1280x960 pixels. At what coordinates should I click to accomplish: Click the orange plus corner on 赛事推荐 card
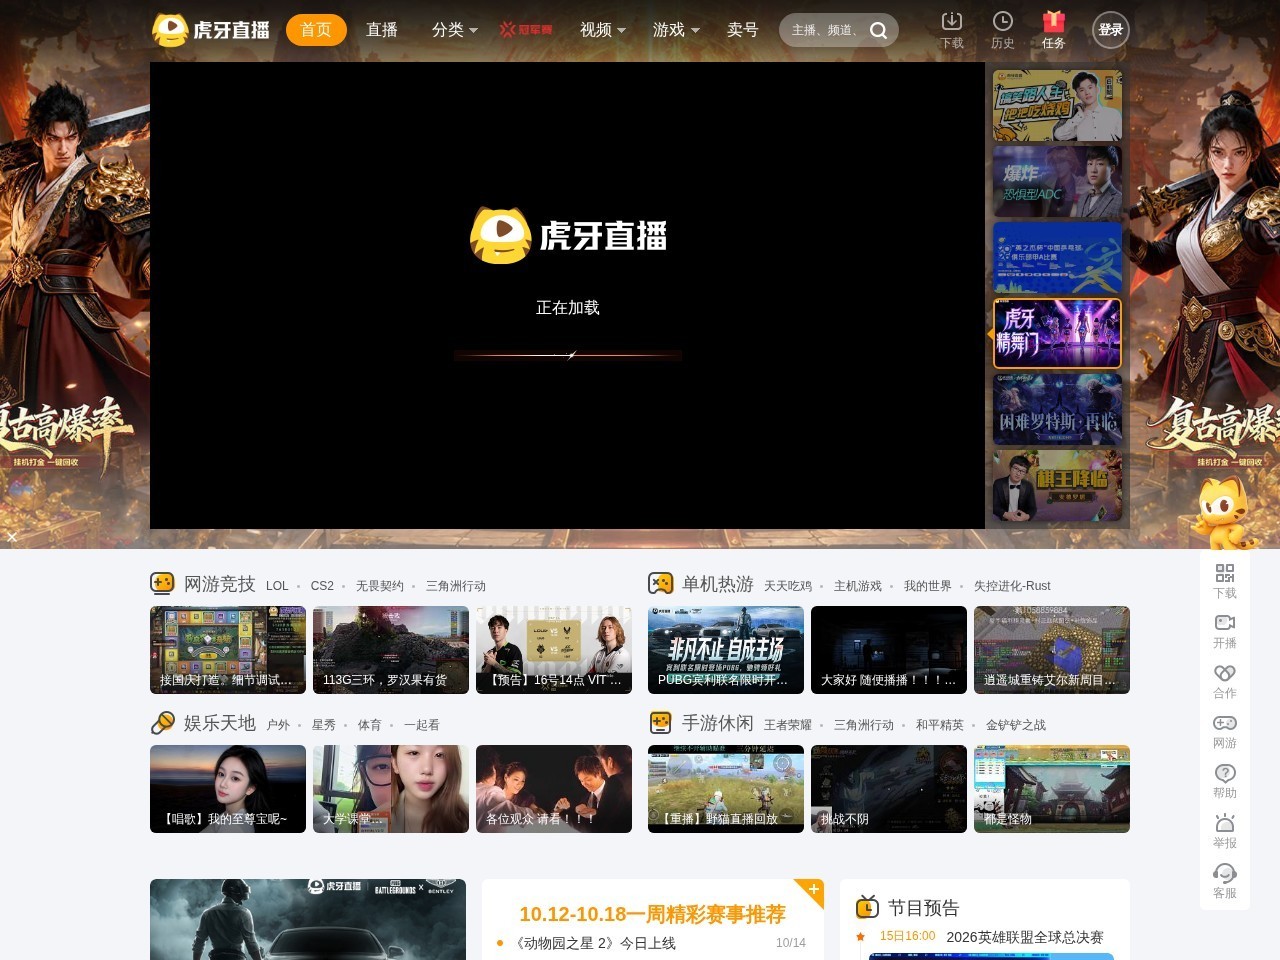click(x=812, y=889)
